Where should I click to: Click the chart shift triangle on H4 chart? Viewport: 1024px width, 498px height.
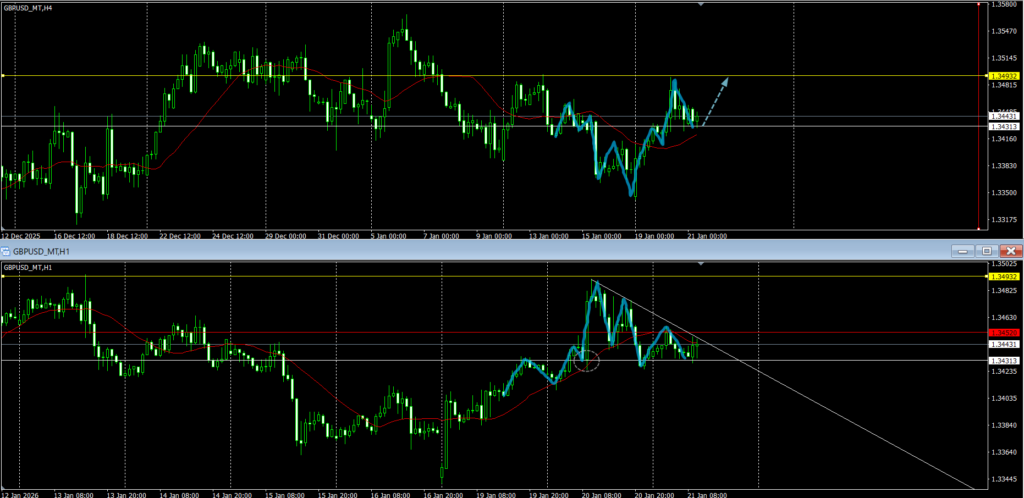pyautogui.click(x=700, y=5)
